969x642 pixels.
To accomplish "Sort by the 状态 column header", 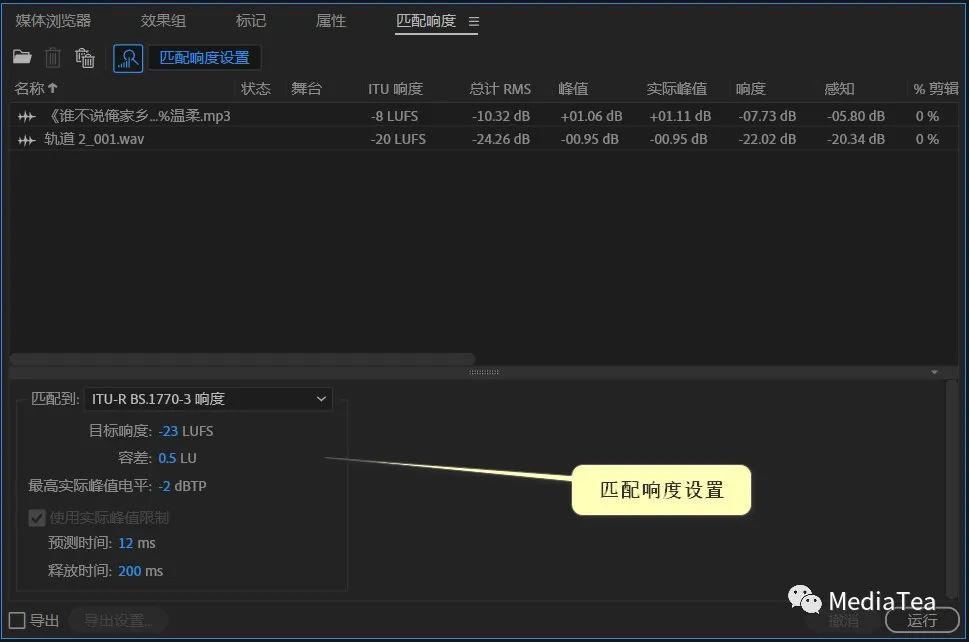I will point(256,89).
